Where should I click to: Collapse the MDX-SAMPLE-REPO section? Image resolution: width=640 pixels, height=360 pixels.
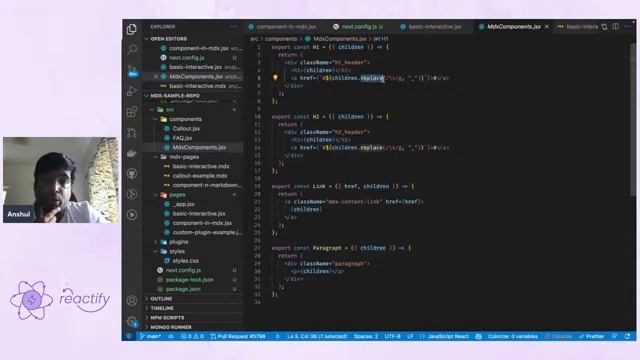coord(175,96)
